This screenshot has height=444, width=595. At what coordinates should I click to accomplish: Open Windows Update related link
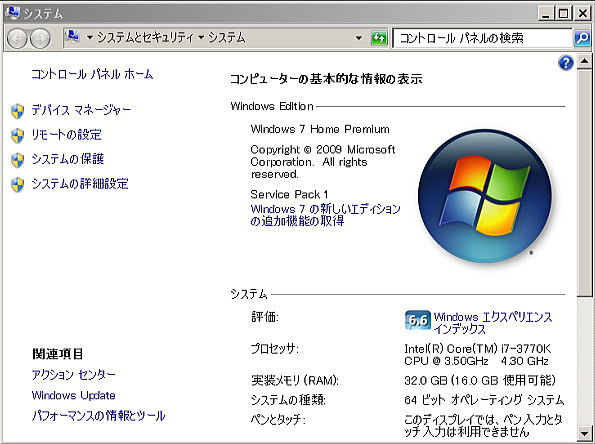[x=74, y=395]
